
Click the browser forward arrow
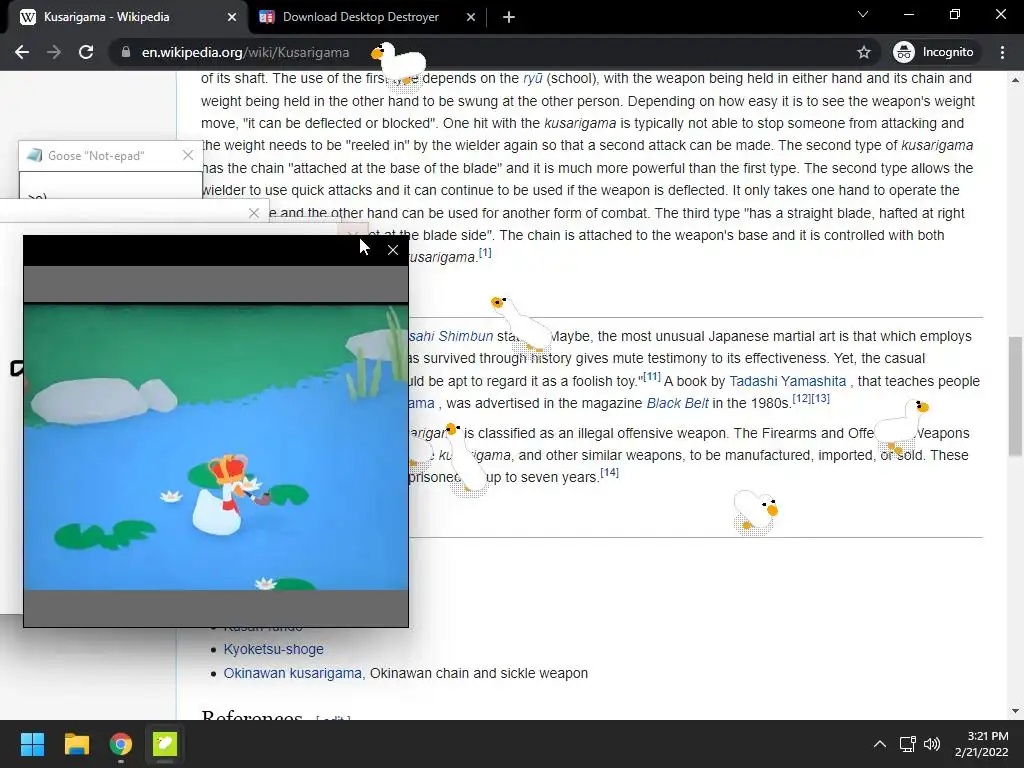[x=54, y=52]
